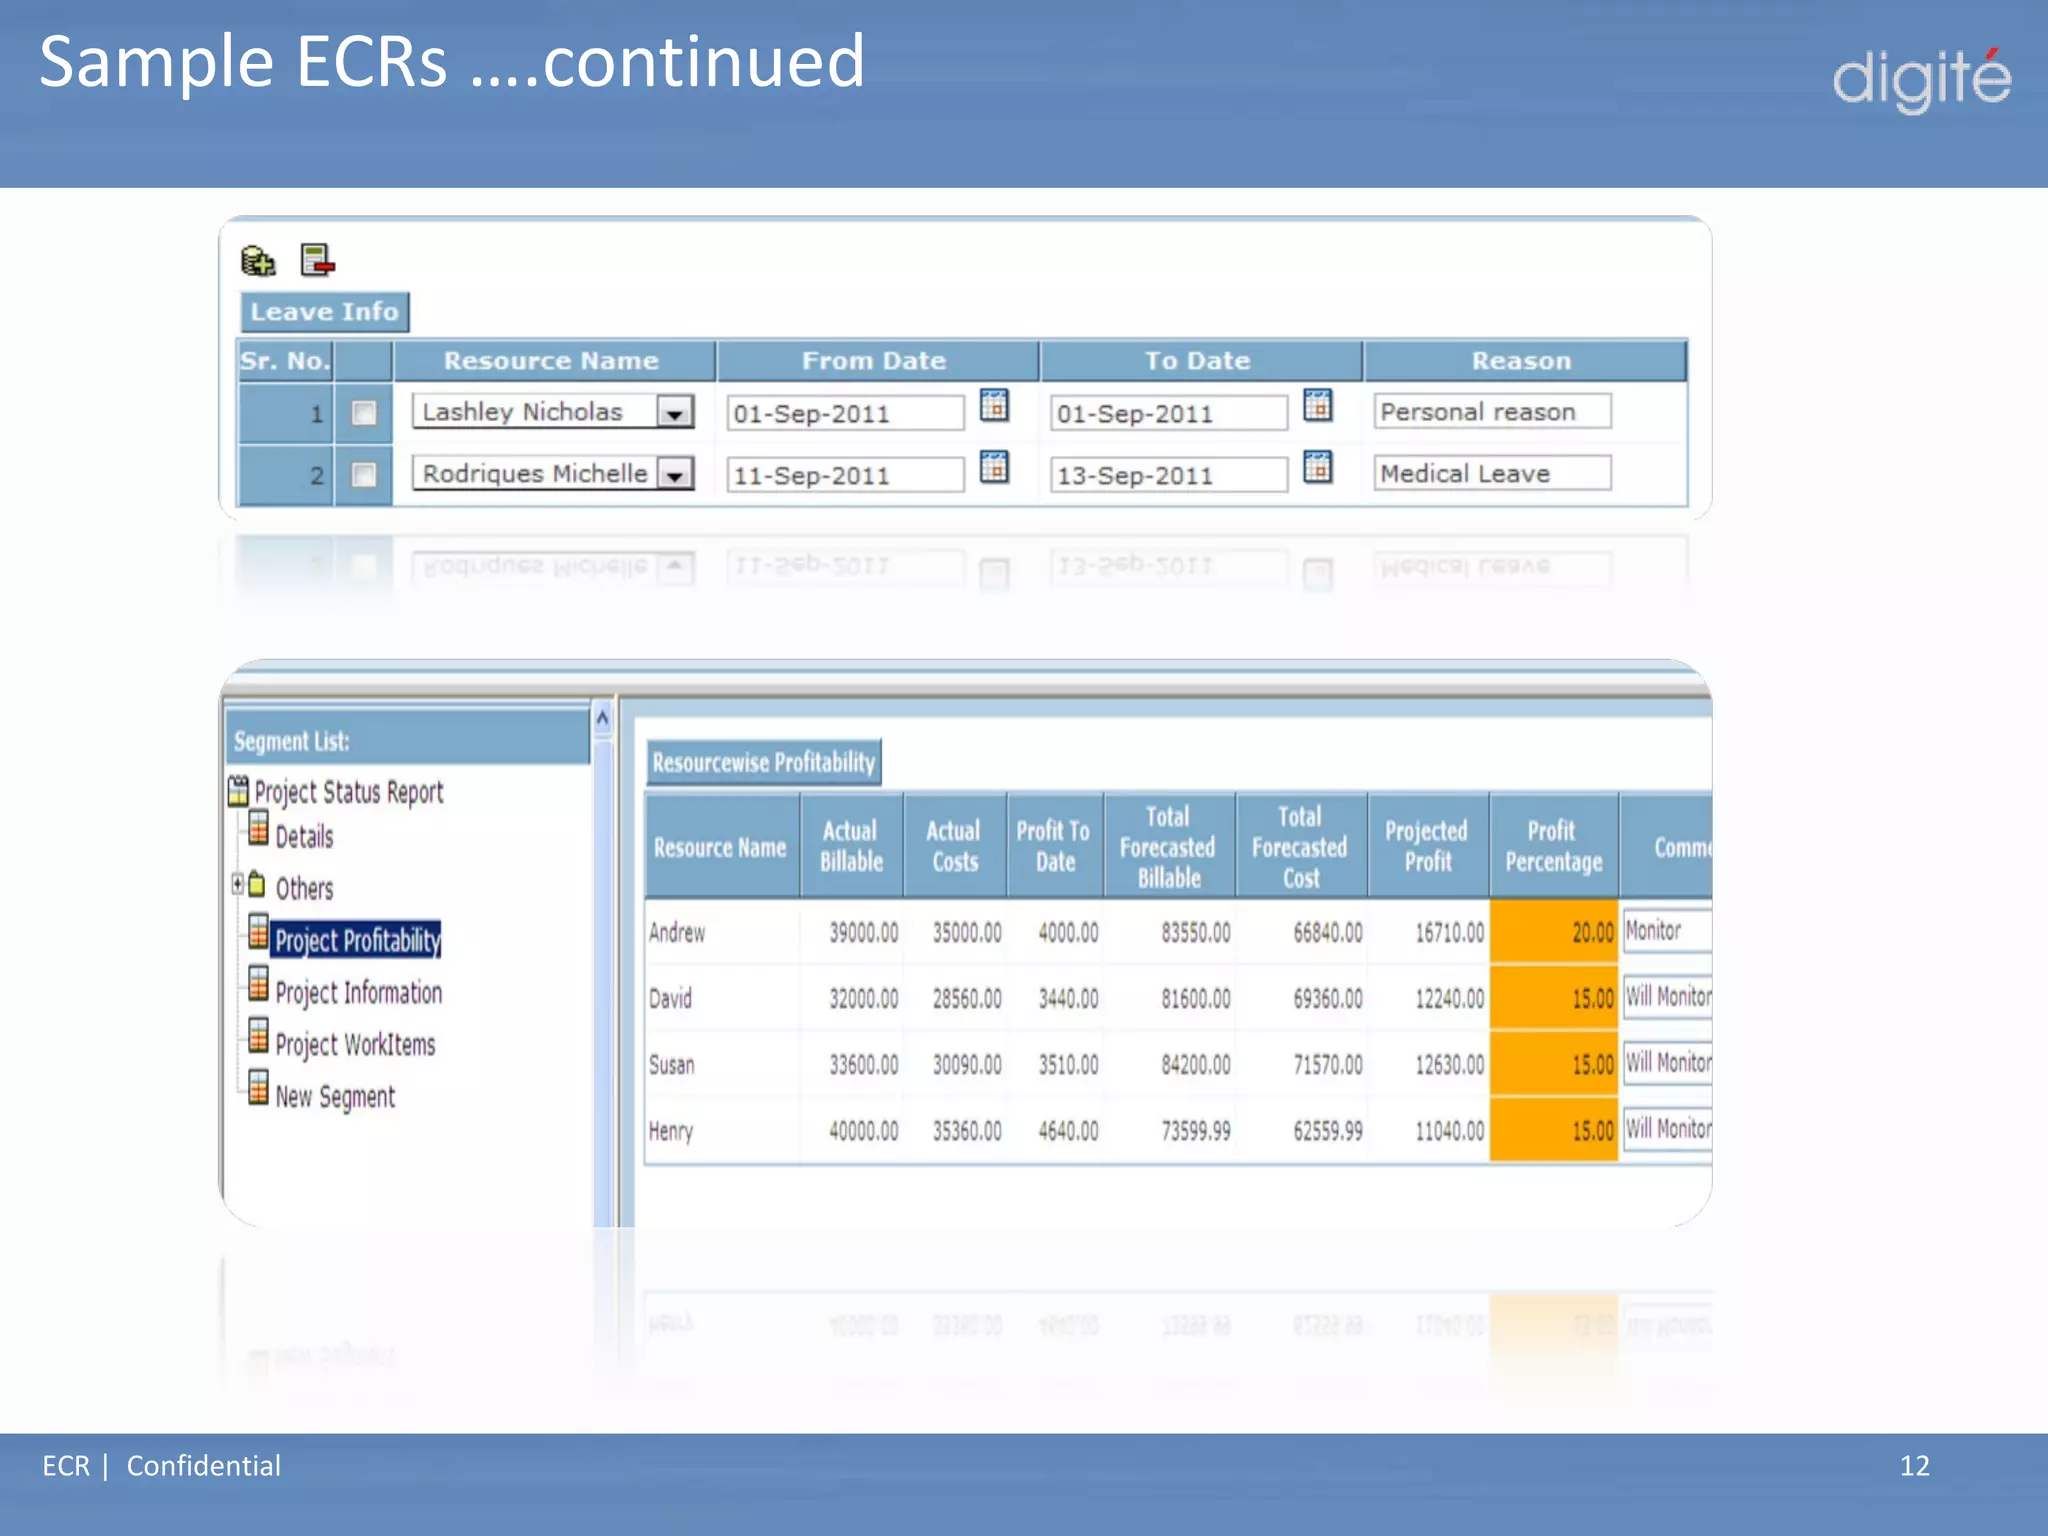The width and height of the screenshot is (2048, 1536).
Task: Click the add row icon above Leave Info
Action: pyautogui.click(x=258, y=261)
